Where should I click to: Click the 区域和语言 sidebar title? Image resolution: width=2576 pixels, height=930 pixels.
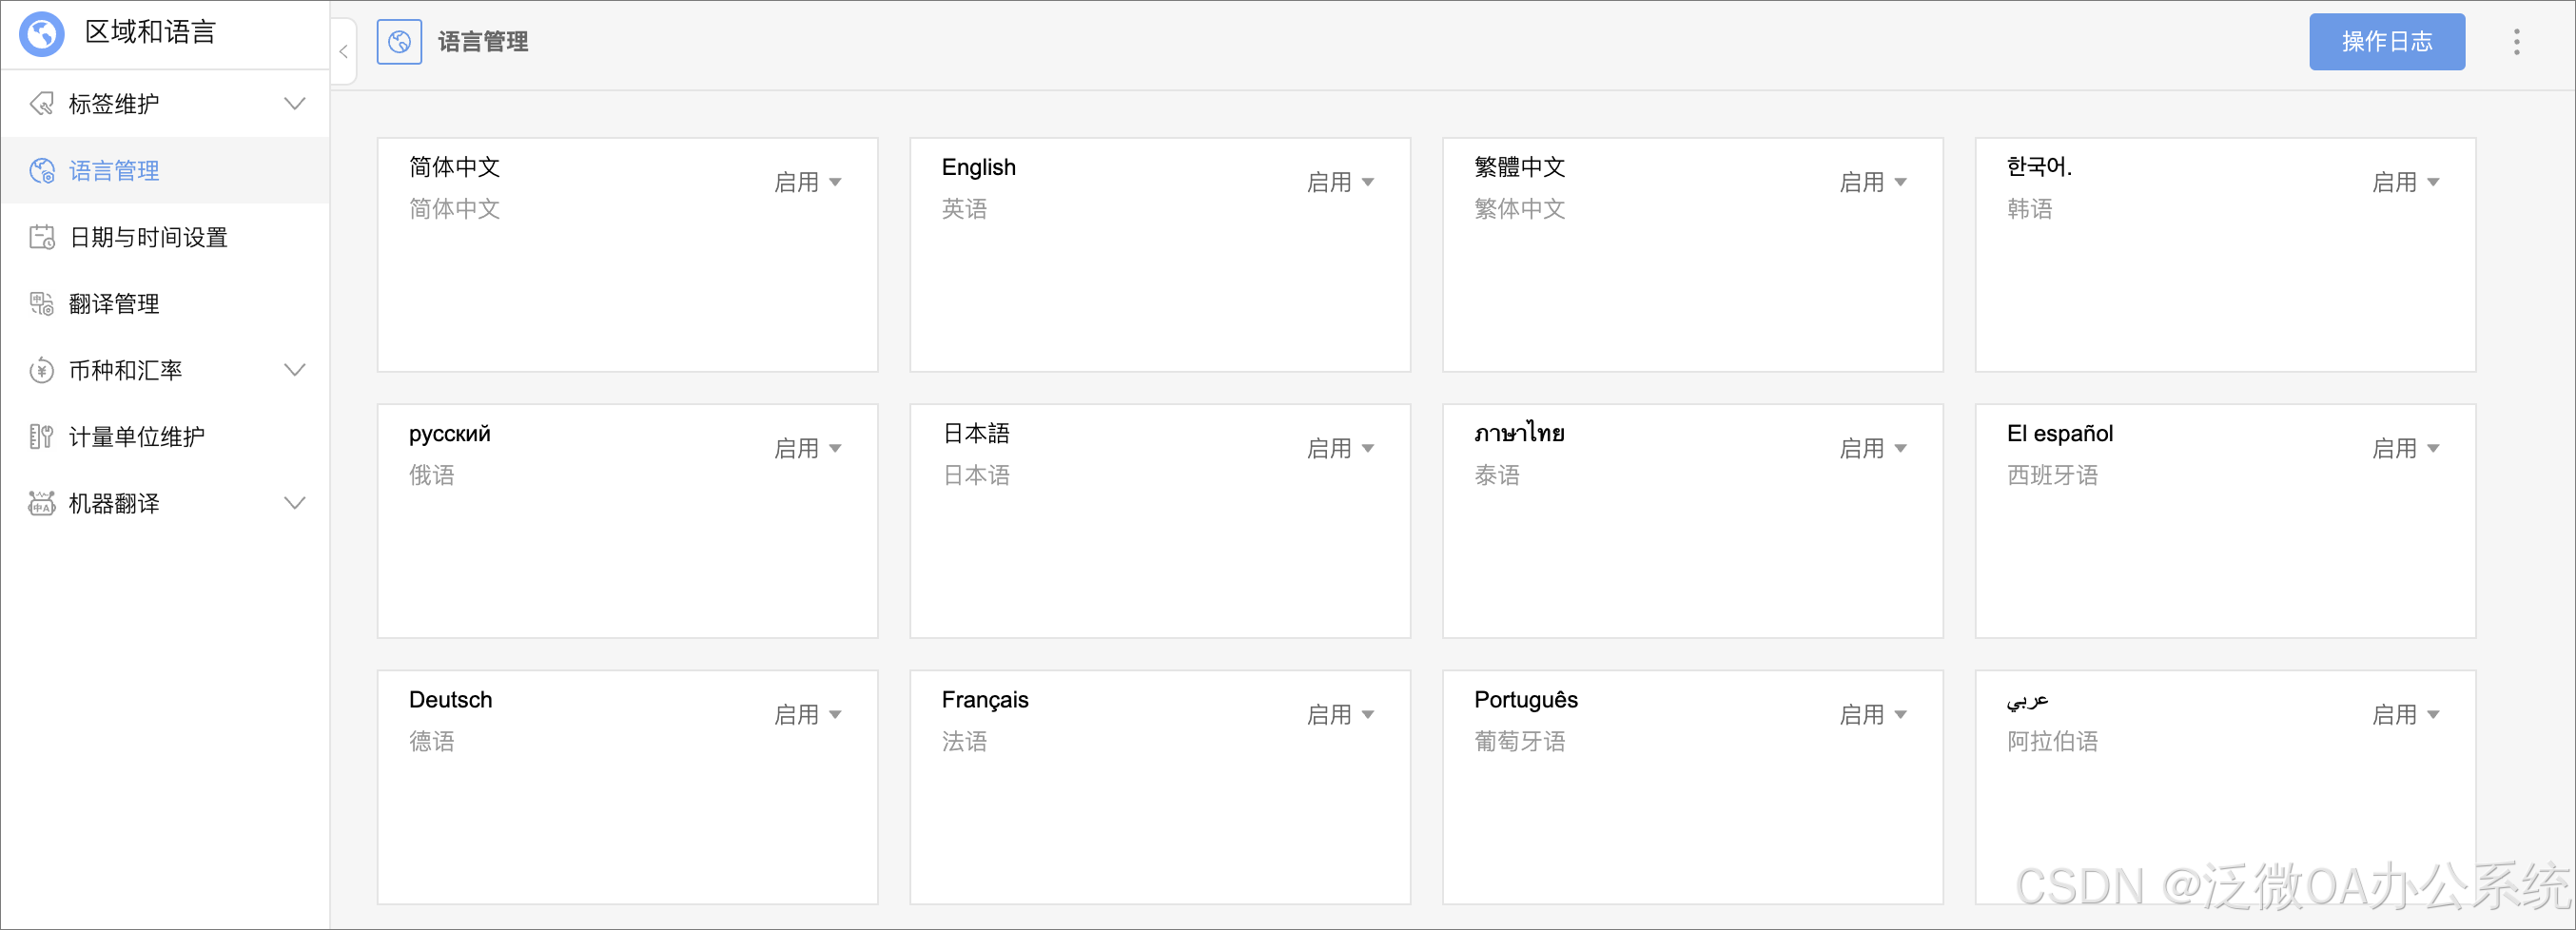tap(151, 33)
